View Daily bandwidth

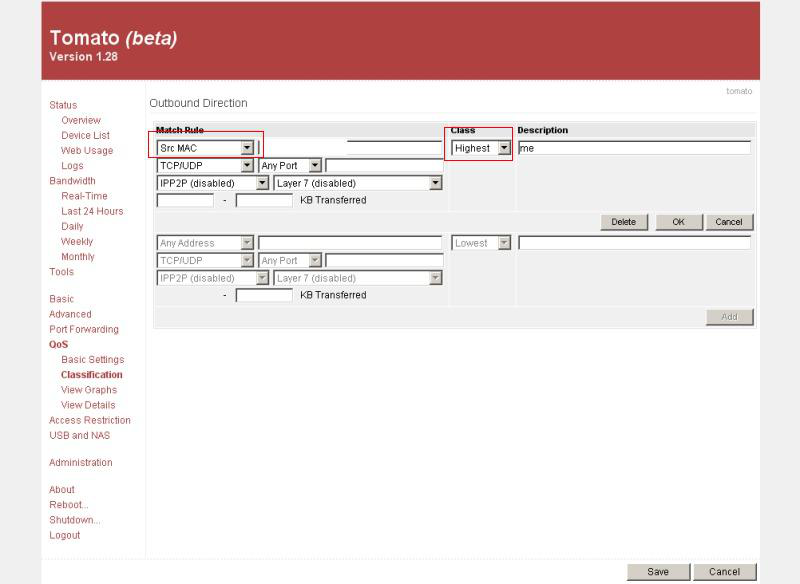coord(72,226)
